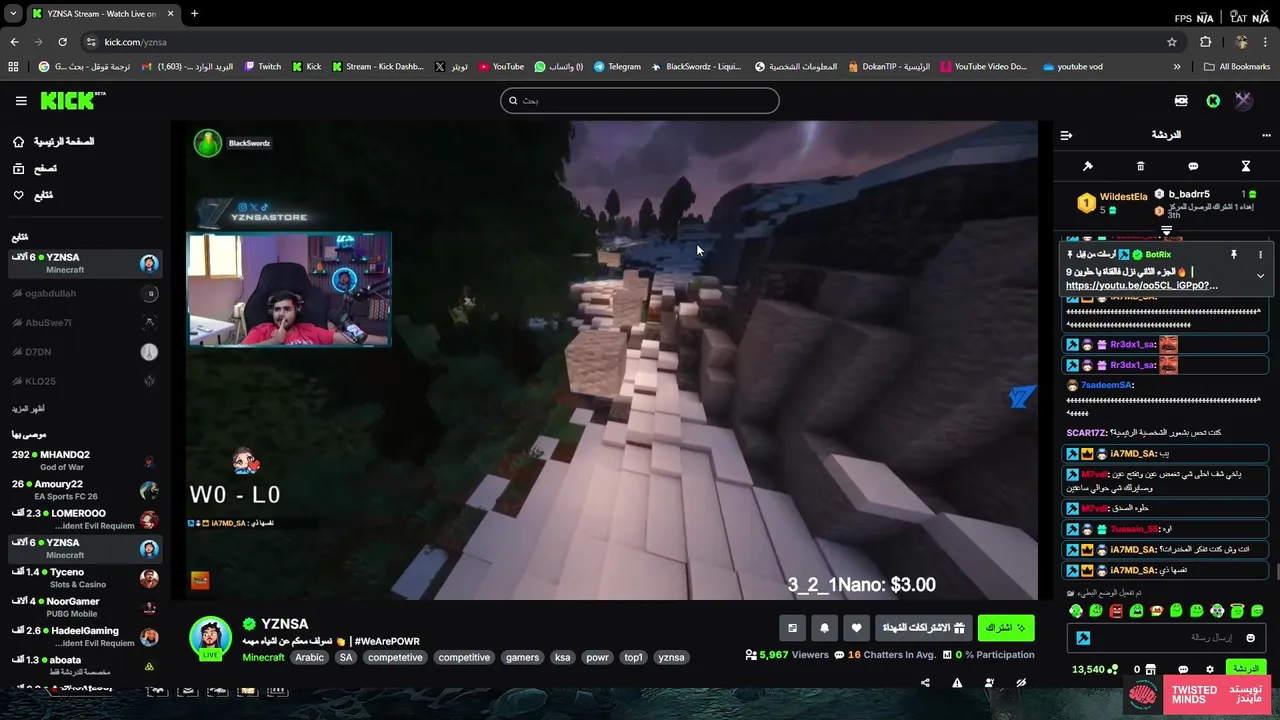Expand the pinned BotRix message chevron
The image size is (1280, 720).
[x=1260, y=276]
